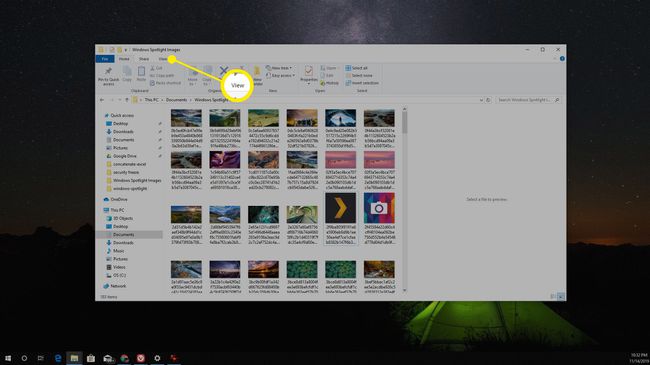Open the recent locations dropdown arrow
This screenshot has width=650, height=365.
(119, 100)
